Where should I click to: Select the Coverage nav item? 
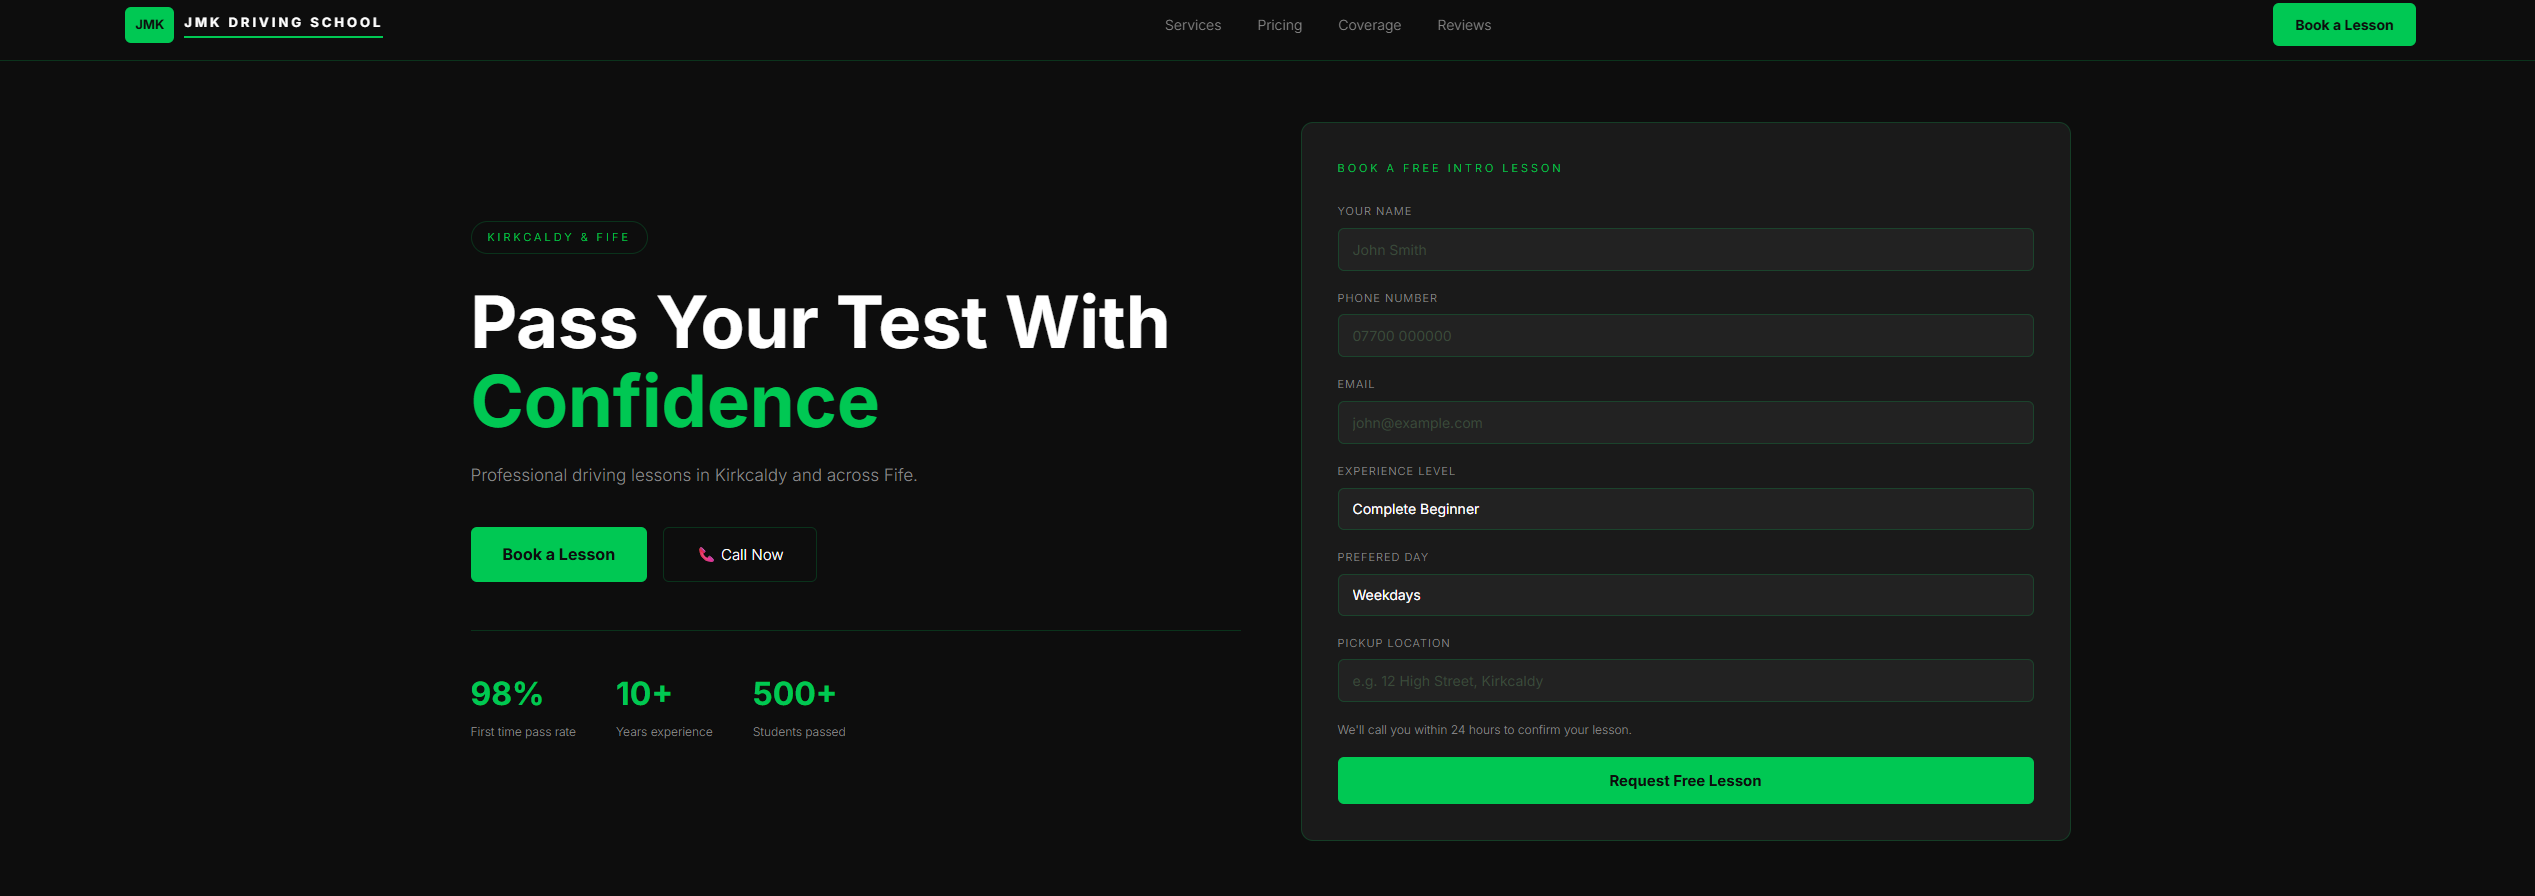click(x=1369, y=25)
